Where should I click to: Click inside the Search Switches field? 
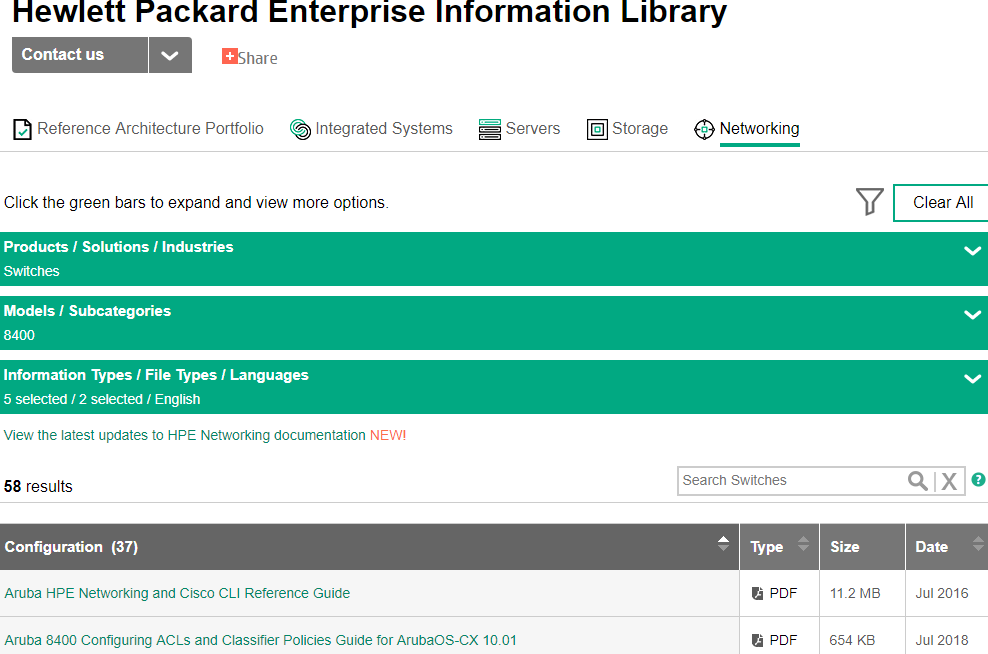coord(793,481)
